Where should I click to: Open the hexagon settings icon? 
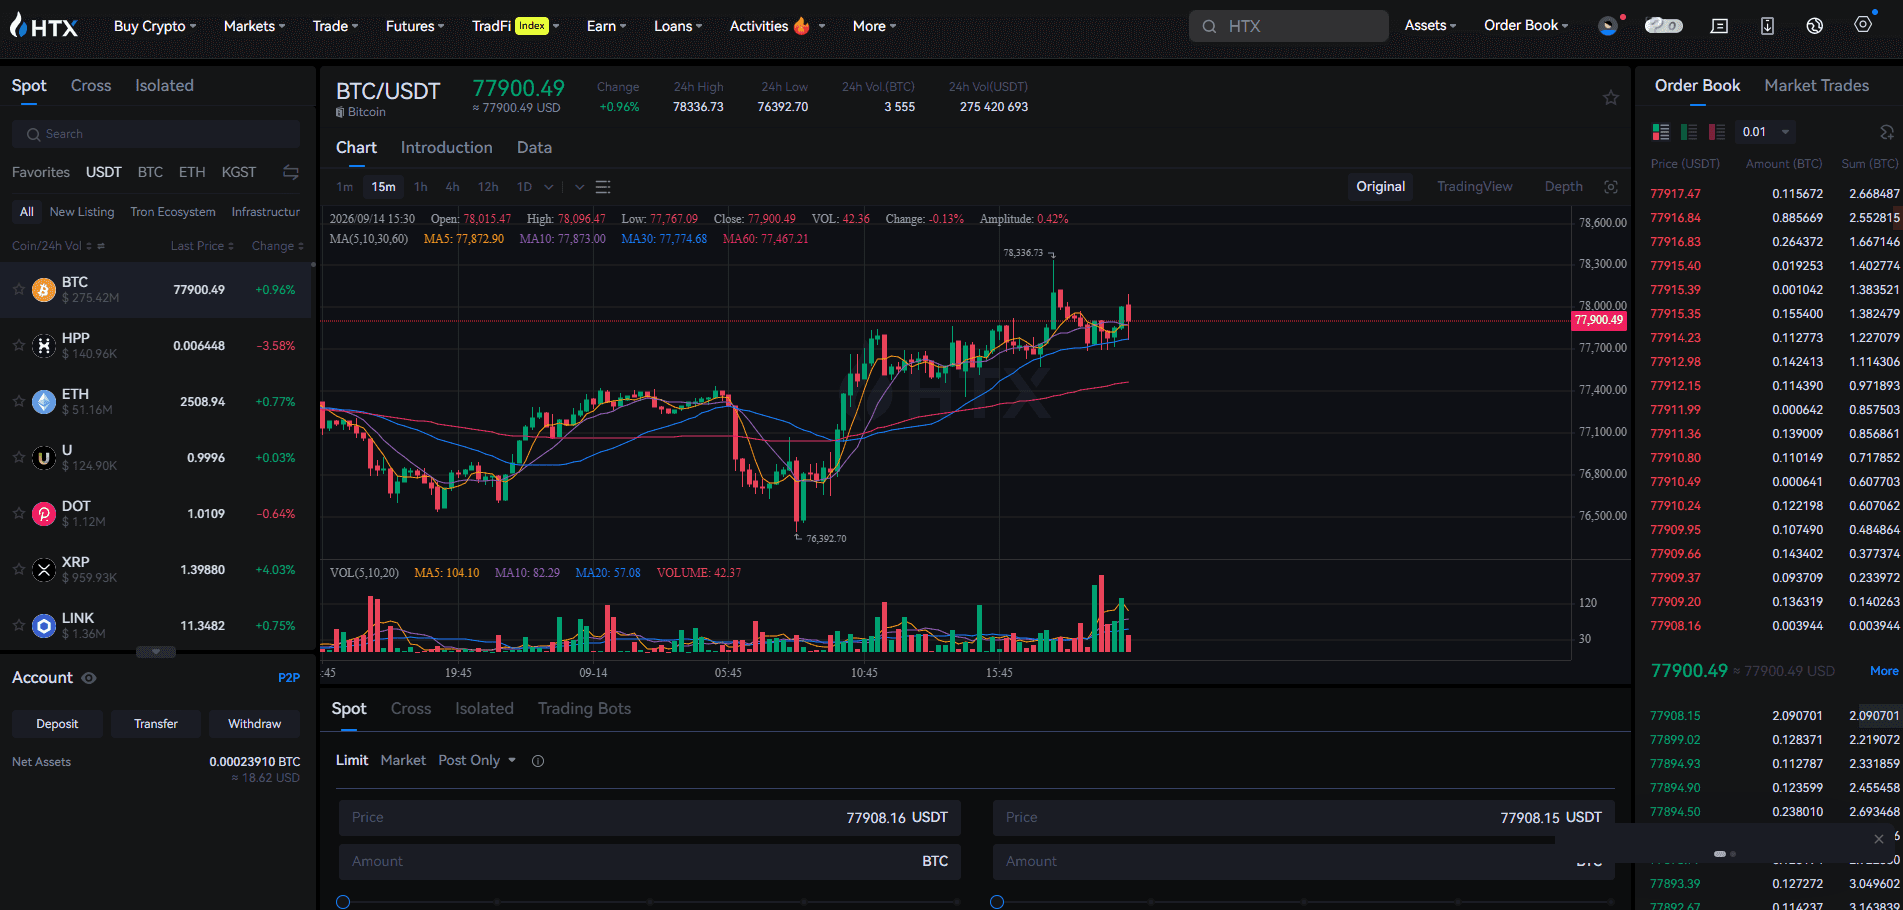(x=1863, y=24)
